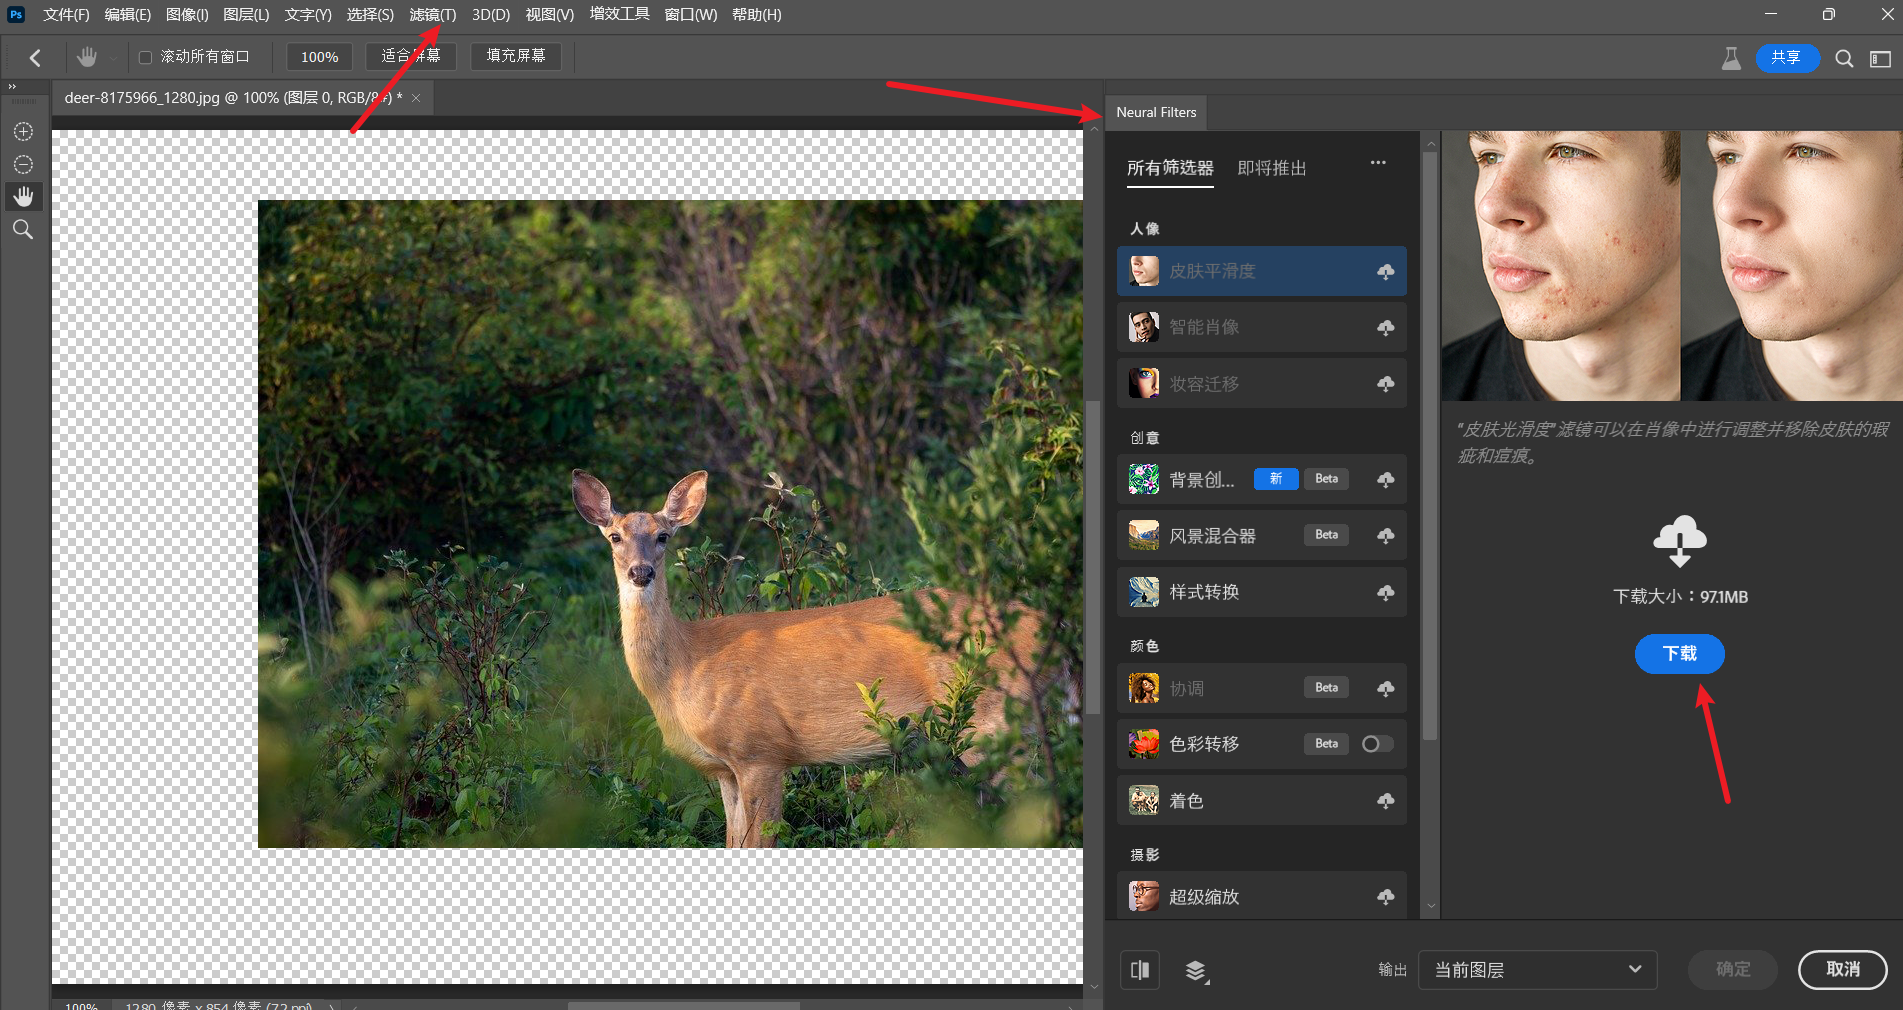Screen dimensions: 1903x1010
Task: Open the workspace switcher icon
Action: (x=1880, y=58)
